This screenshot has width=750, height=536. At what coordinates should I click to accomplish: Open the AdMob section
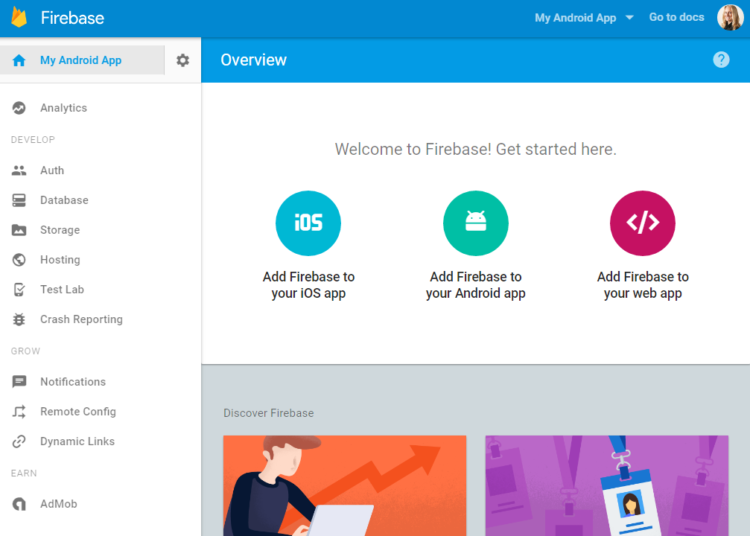tap(58, 504)
